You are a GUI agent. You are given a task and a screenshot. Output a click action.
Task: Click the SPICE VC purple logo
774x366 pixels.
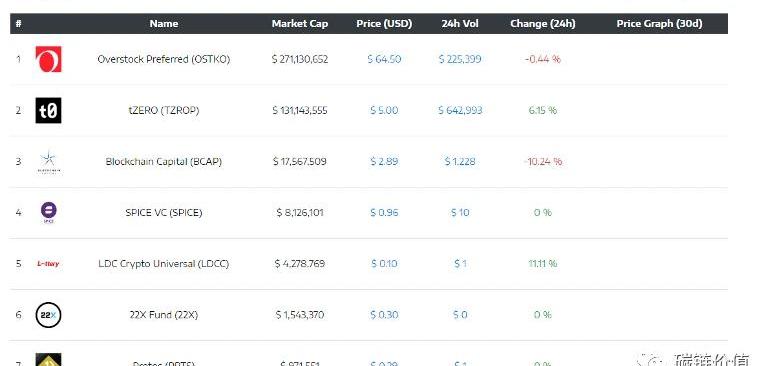[x=48, y=212]
